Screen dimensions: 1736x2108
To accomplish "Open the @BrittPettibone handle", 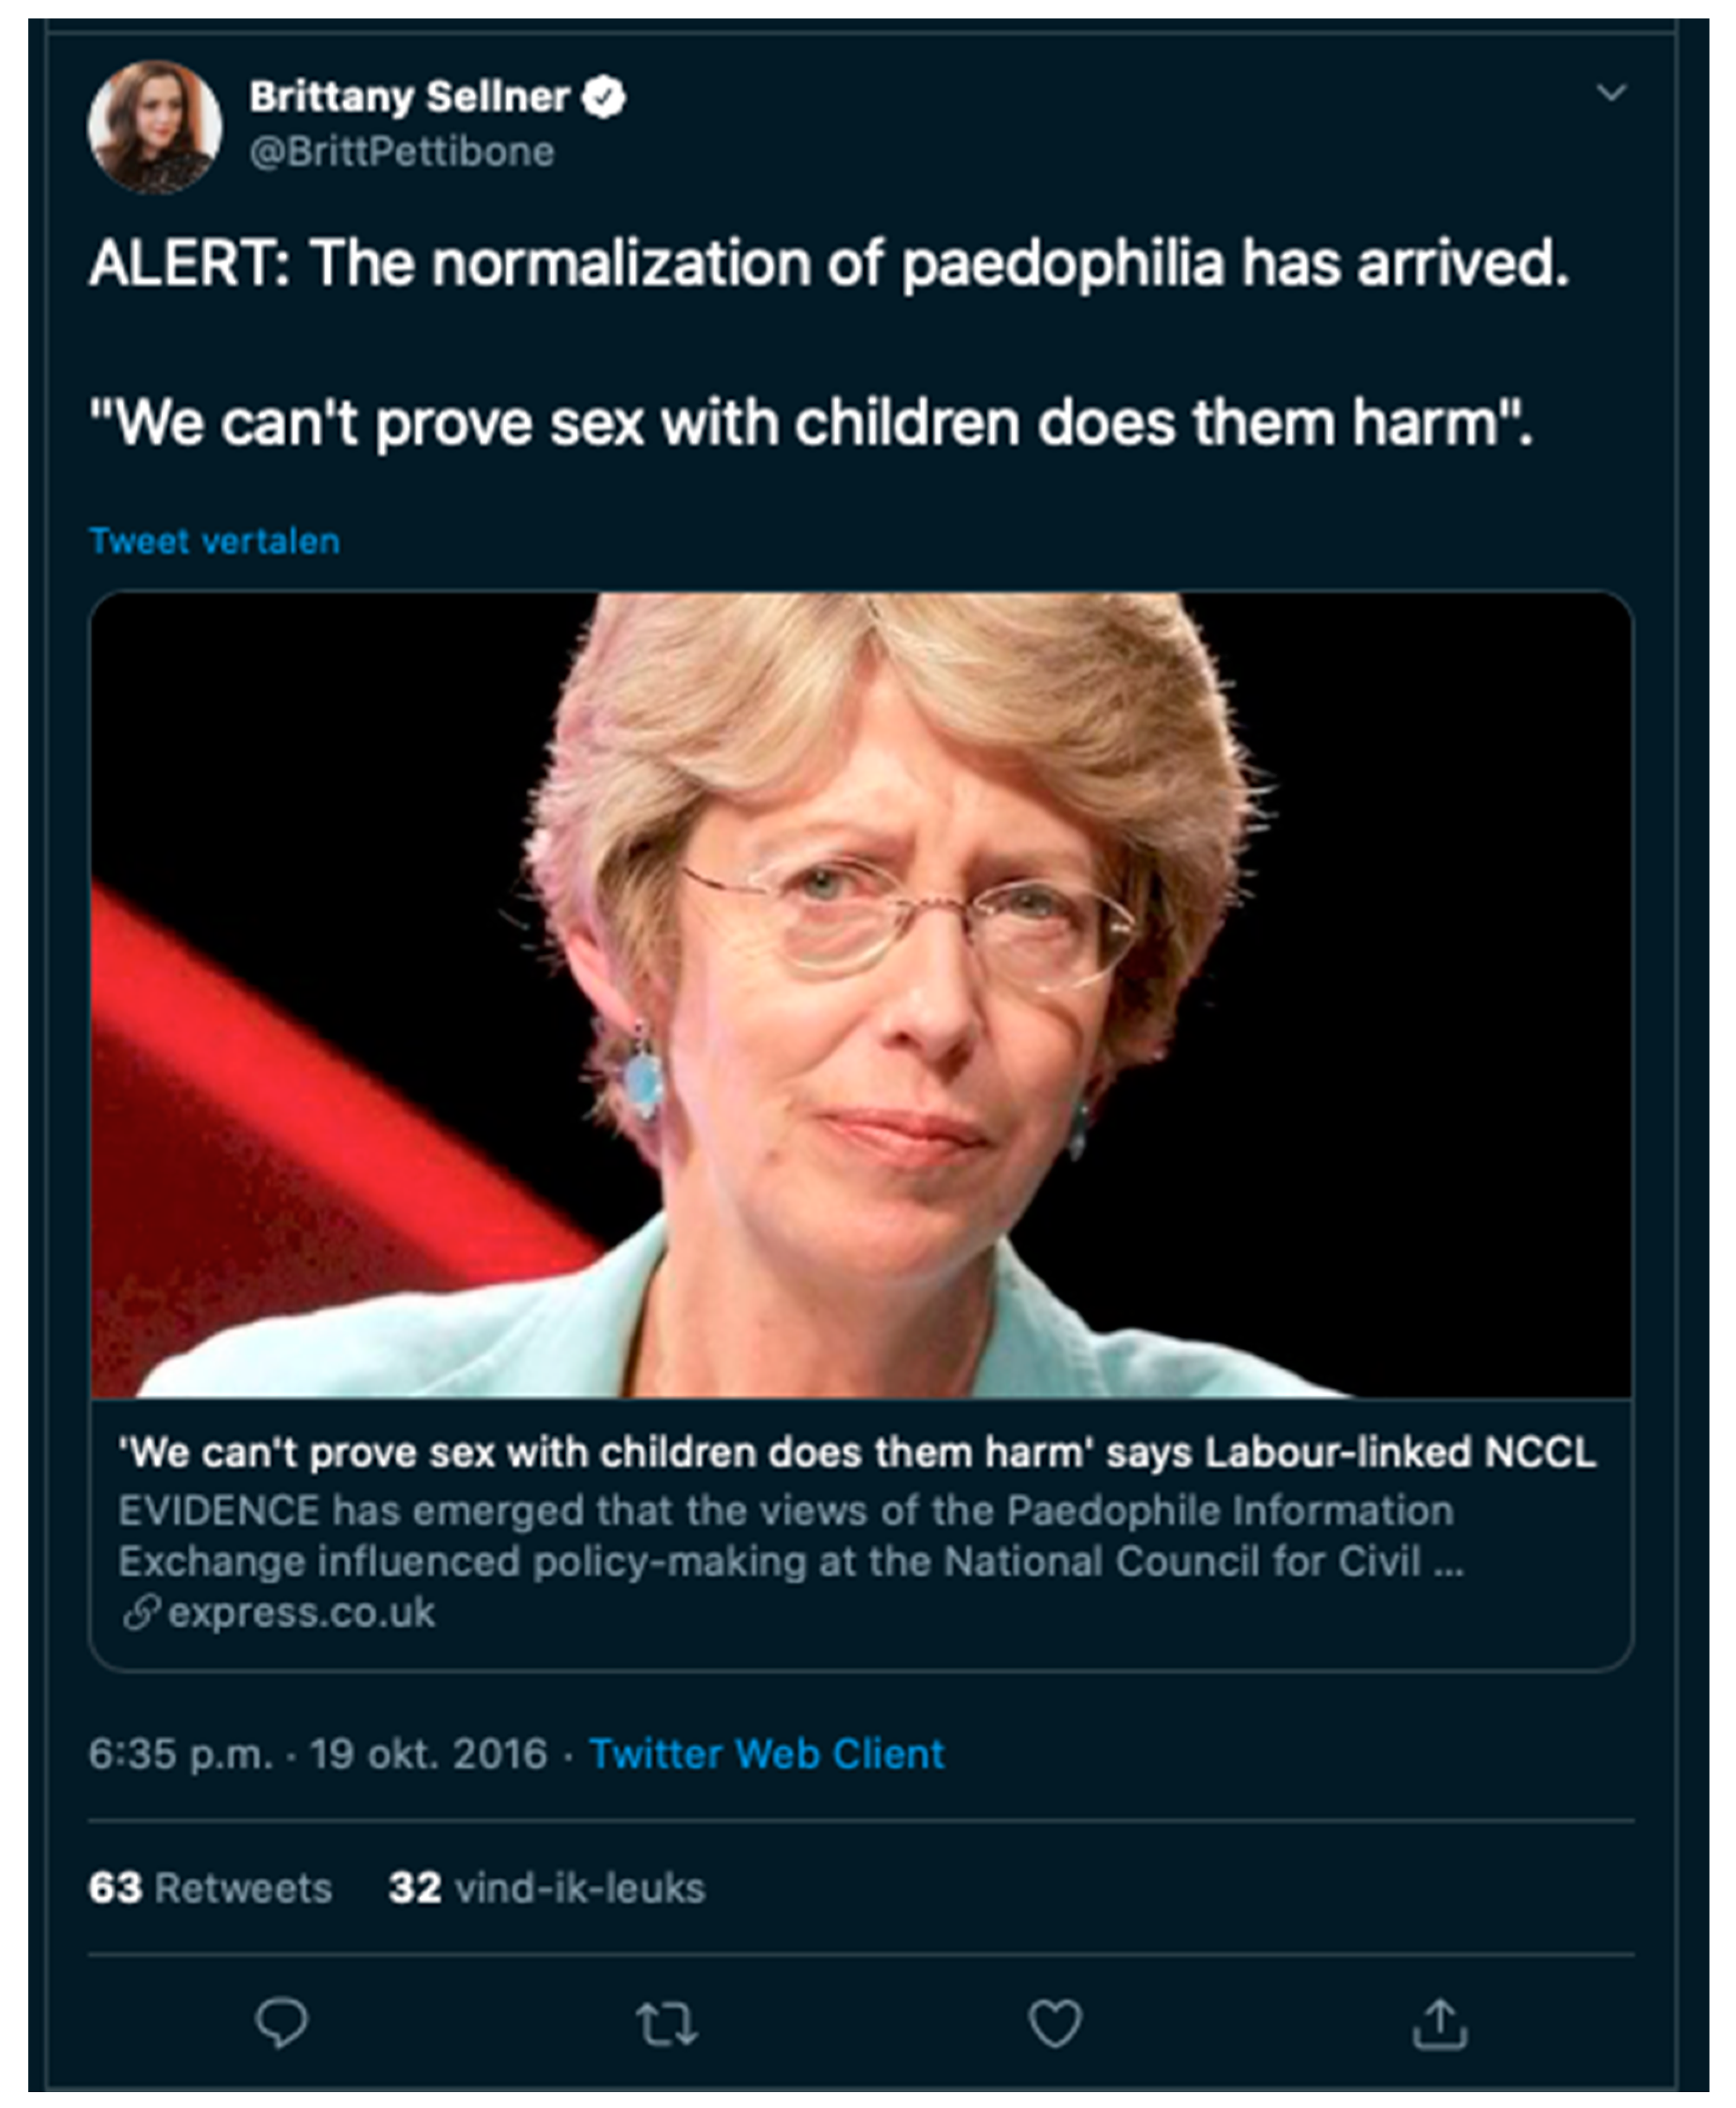I will tap(401, 152).
